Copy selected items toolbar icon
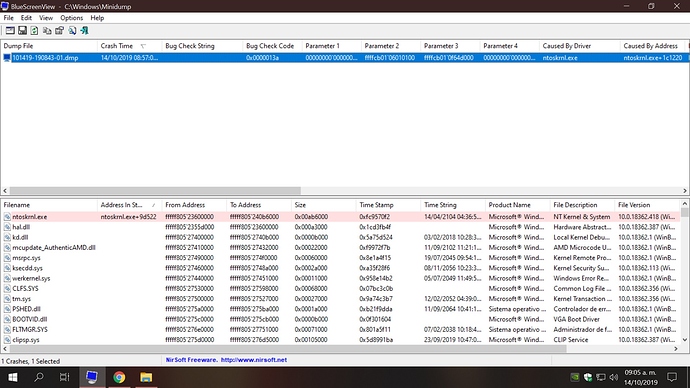The height and width of the screenshot is (388, 690). (x=47, y=30)
